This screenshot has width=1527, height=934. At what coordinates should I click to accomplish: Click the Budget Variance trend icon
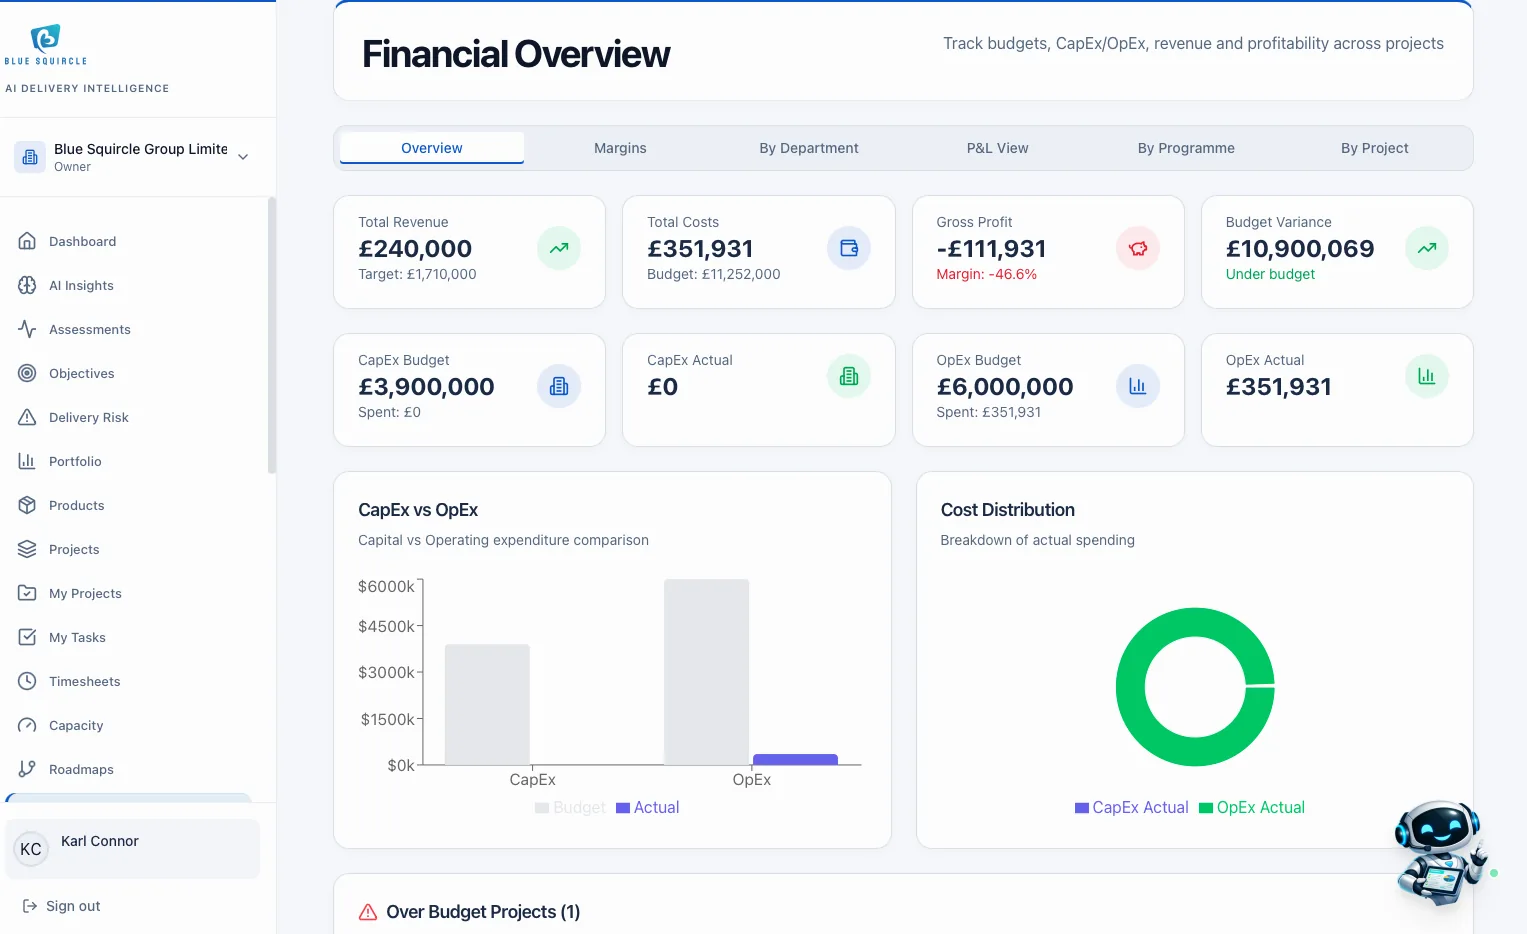(1427, 248)
